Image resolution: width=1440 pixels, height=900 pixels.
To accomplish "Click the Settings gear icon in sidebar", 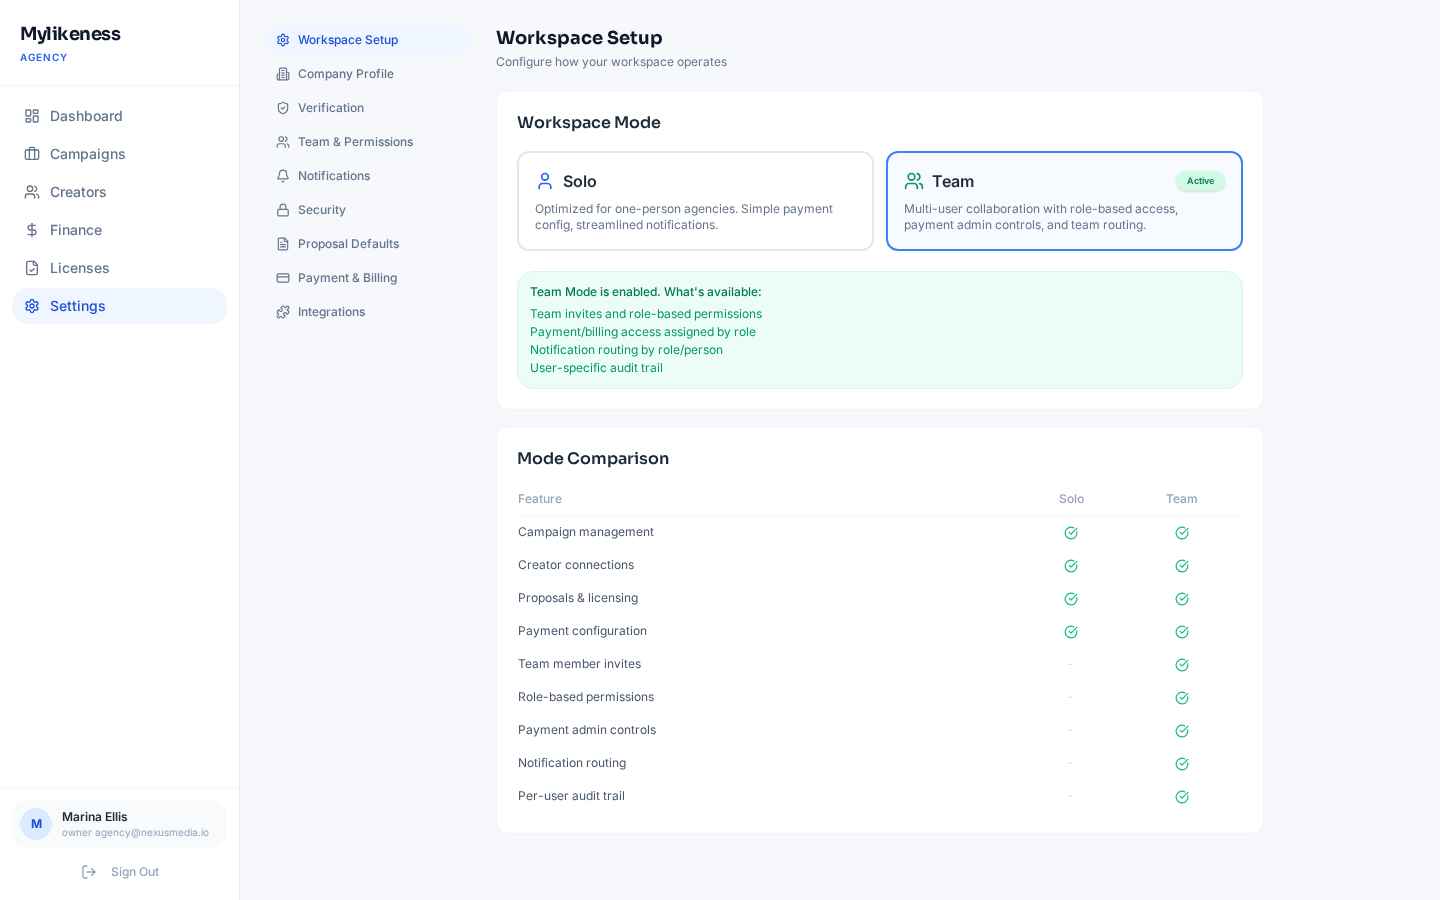I will pyautogui.click(x=32, y=306).
